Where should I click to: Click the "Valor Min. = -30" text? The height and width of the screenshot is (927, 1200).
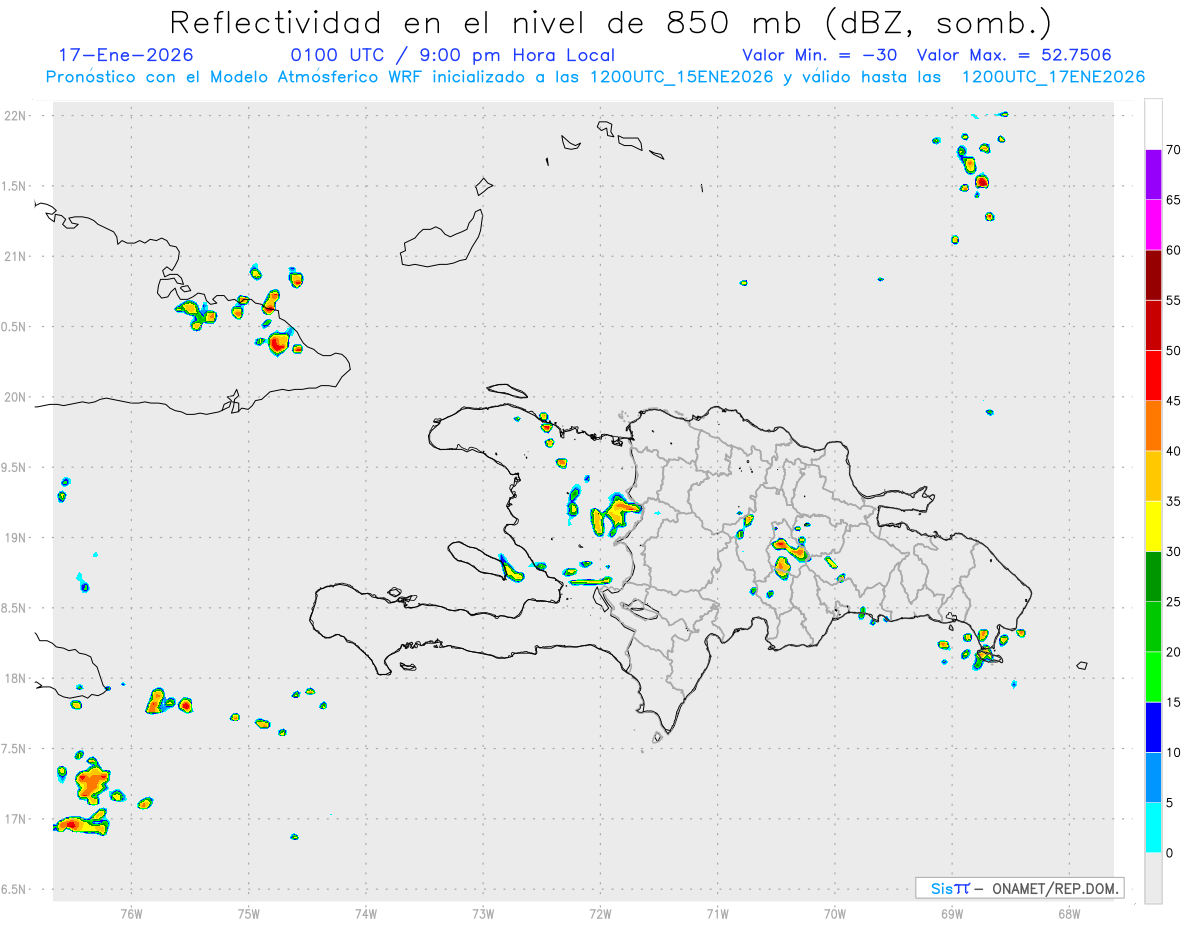pyautogui.click(x=819, y=55)
